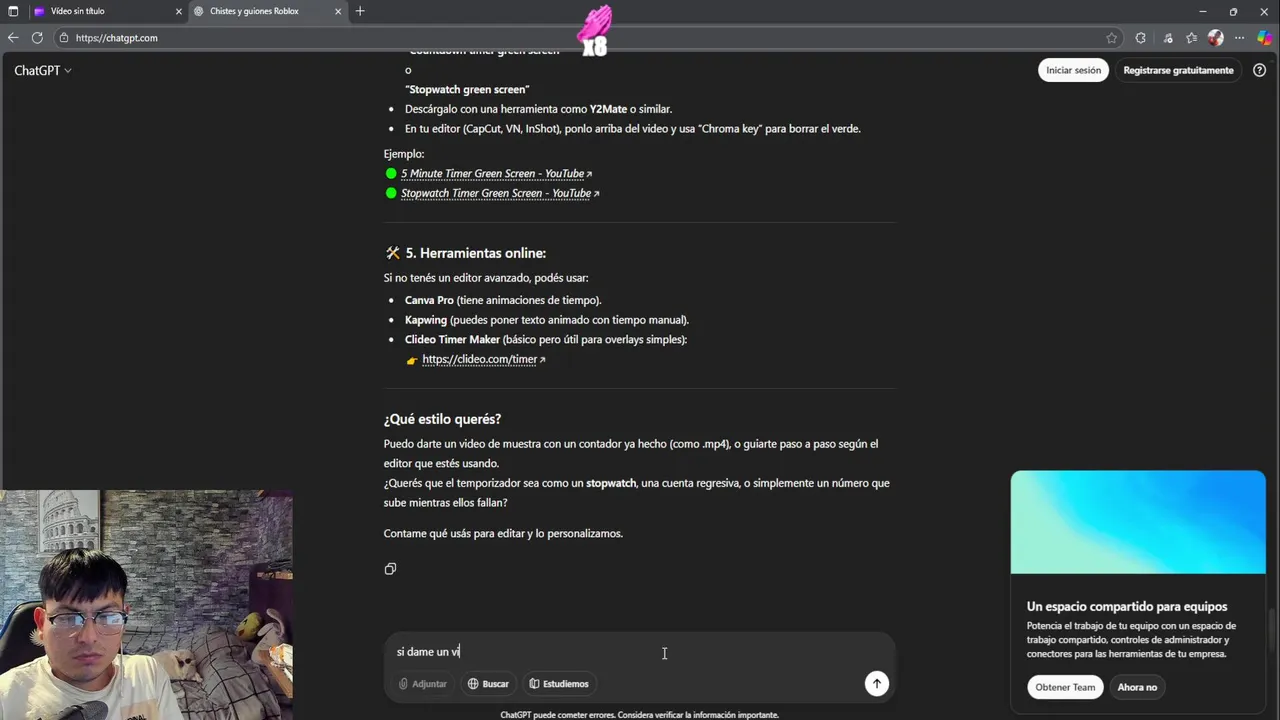This screenshot has height=720, width=1280.
Task: Click 'Stopwatch green screen' text
Action: coord(467,90)
